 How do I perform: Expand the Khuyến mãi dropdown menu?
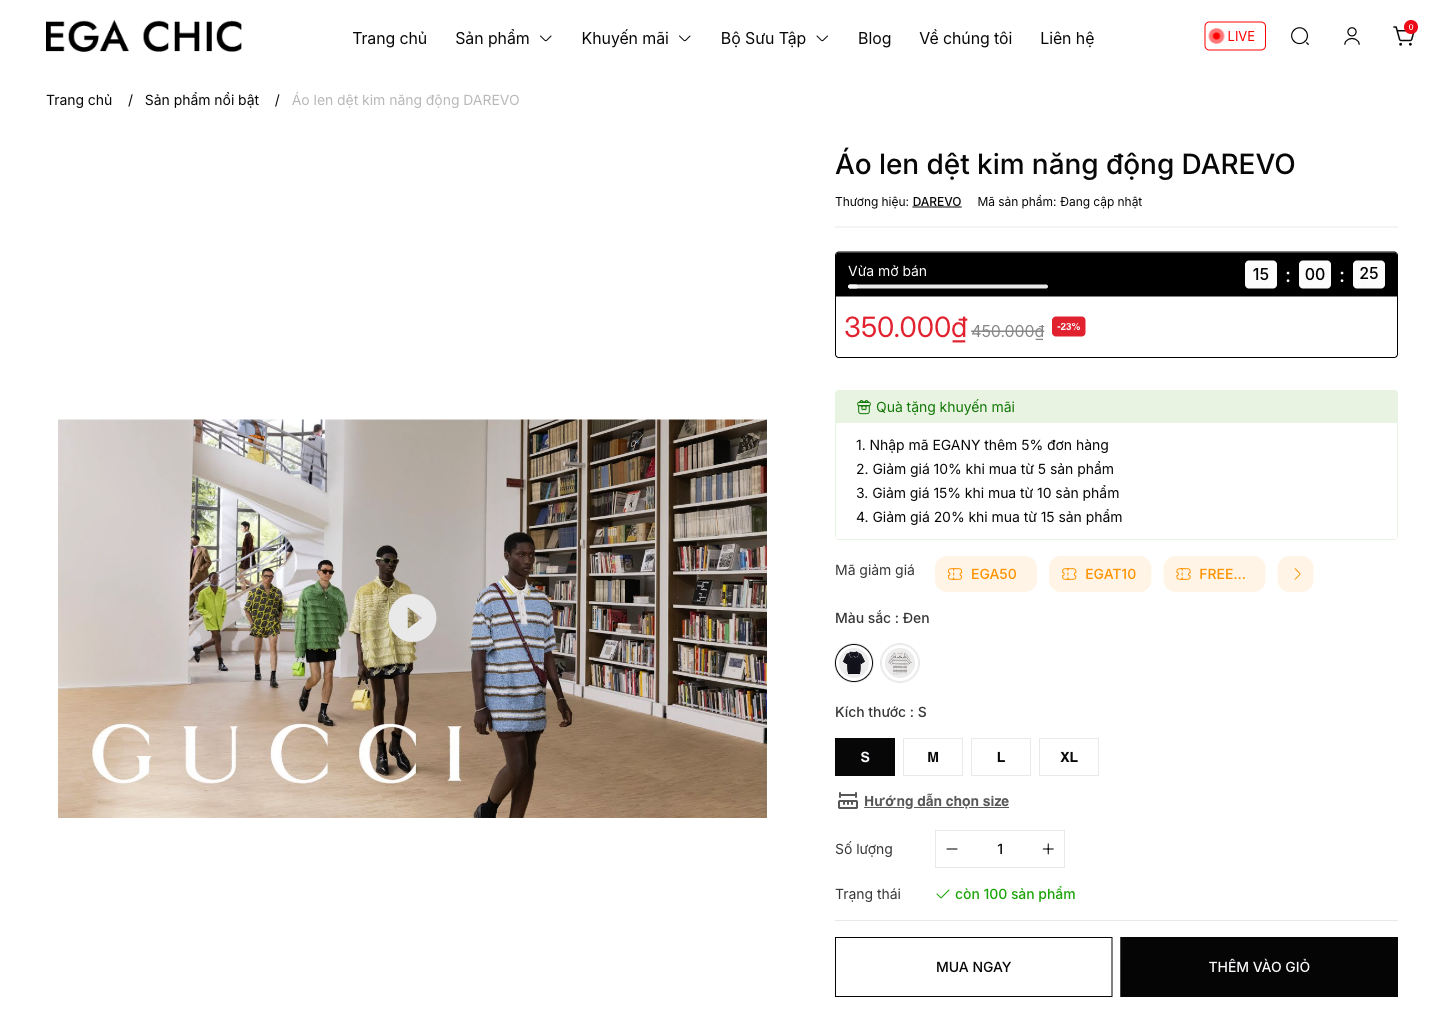pos(636,38)
